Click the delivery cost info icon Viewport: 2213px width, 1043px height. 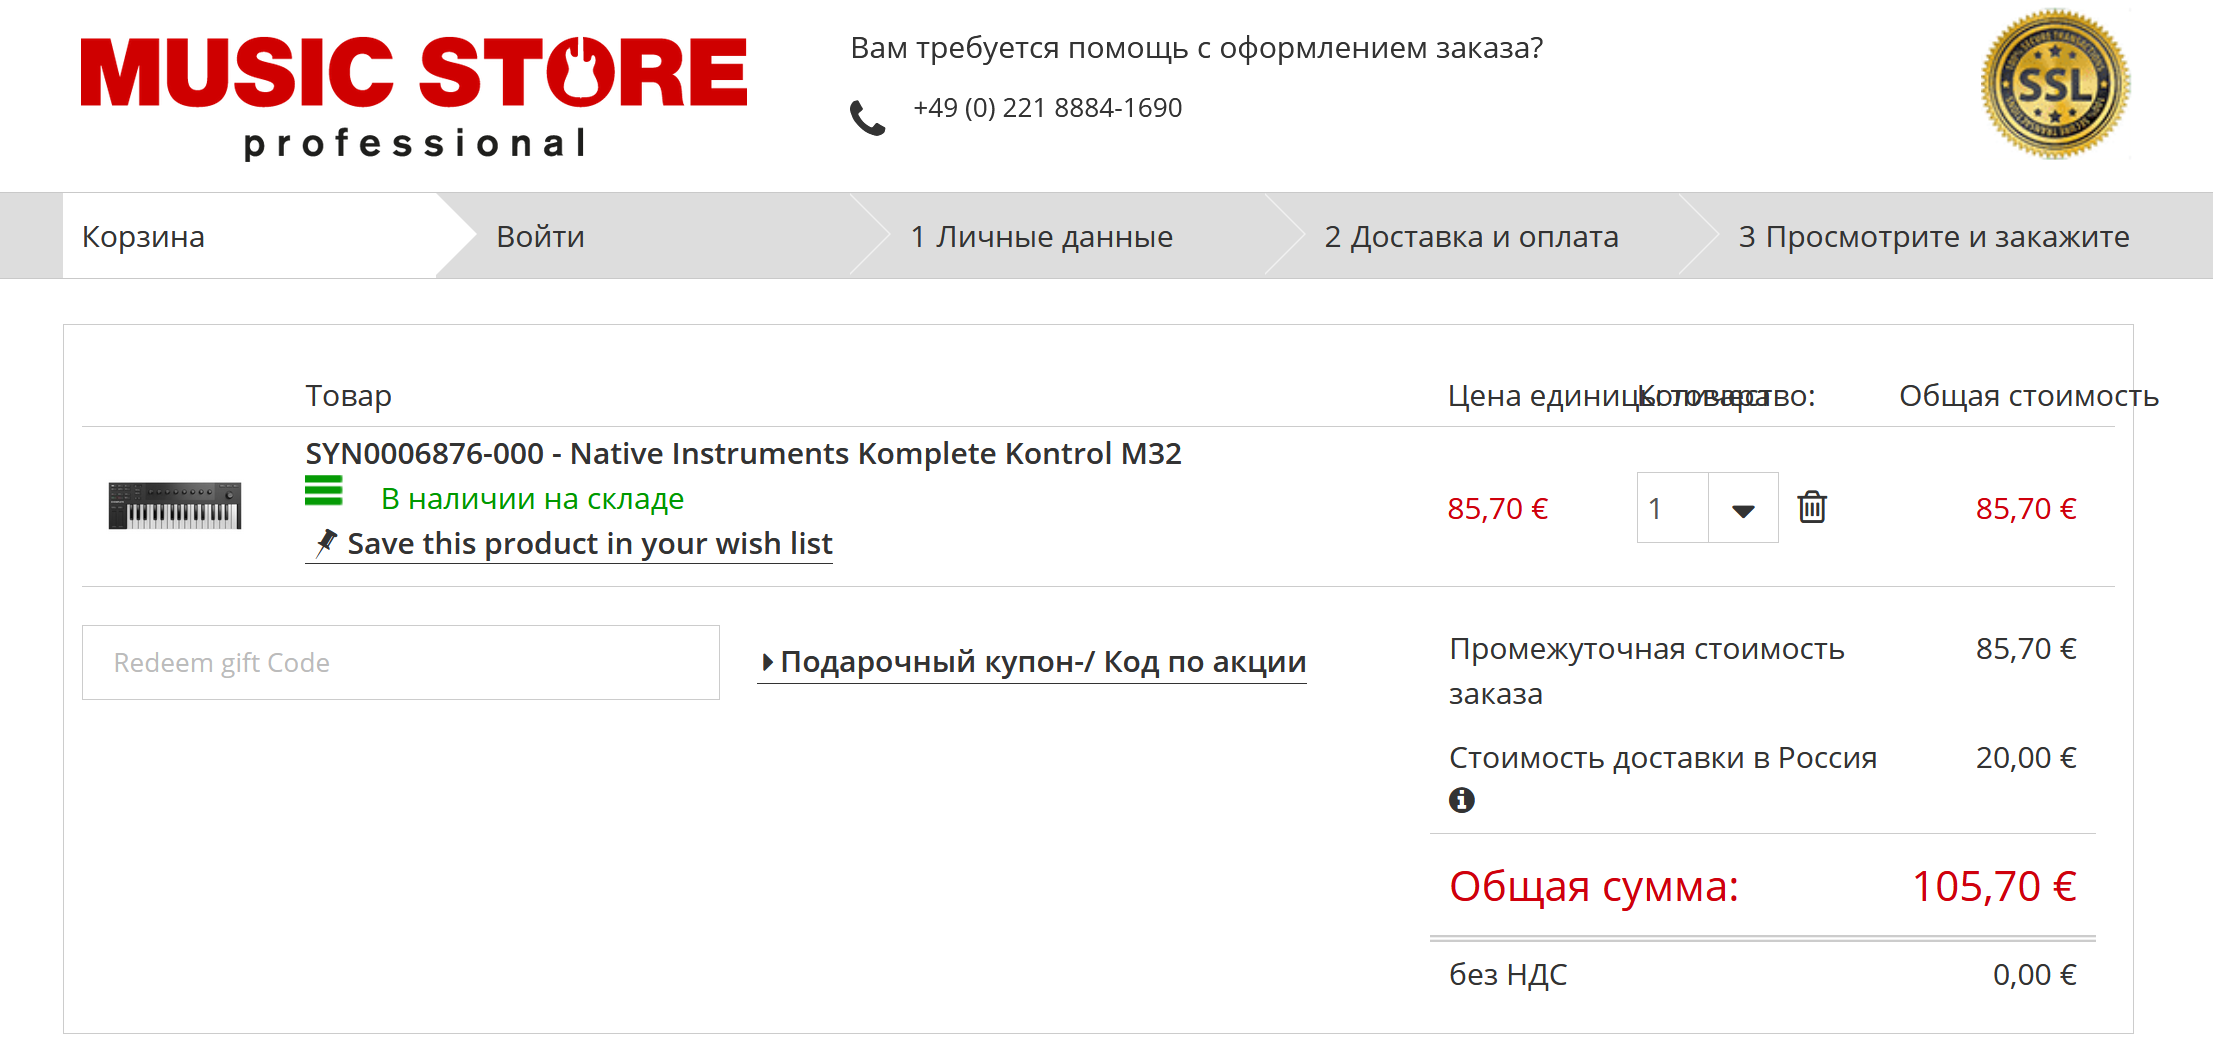point(1461,800)
